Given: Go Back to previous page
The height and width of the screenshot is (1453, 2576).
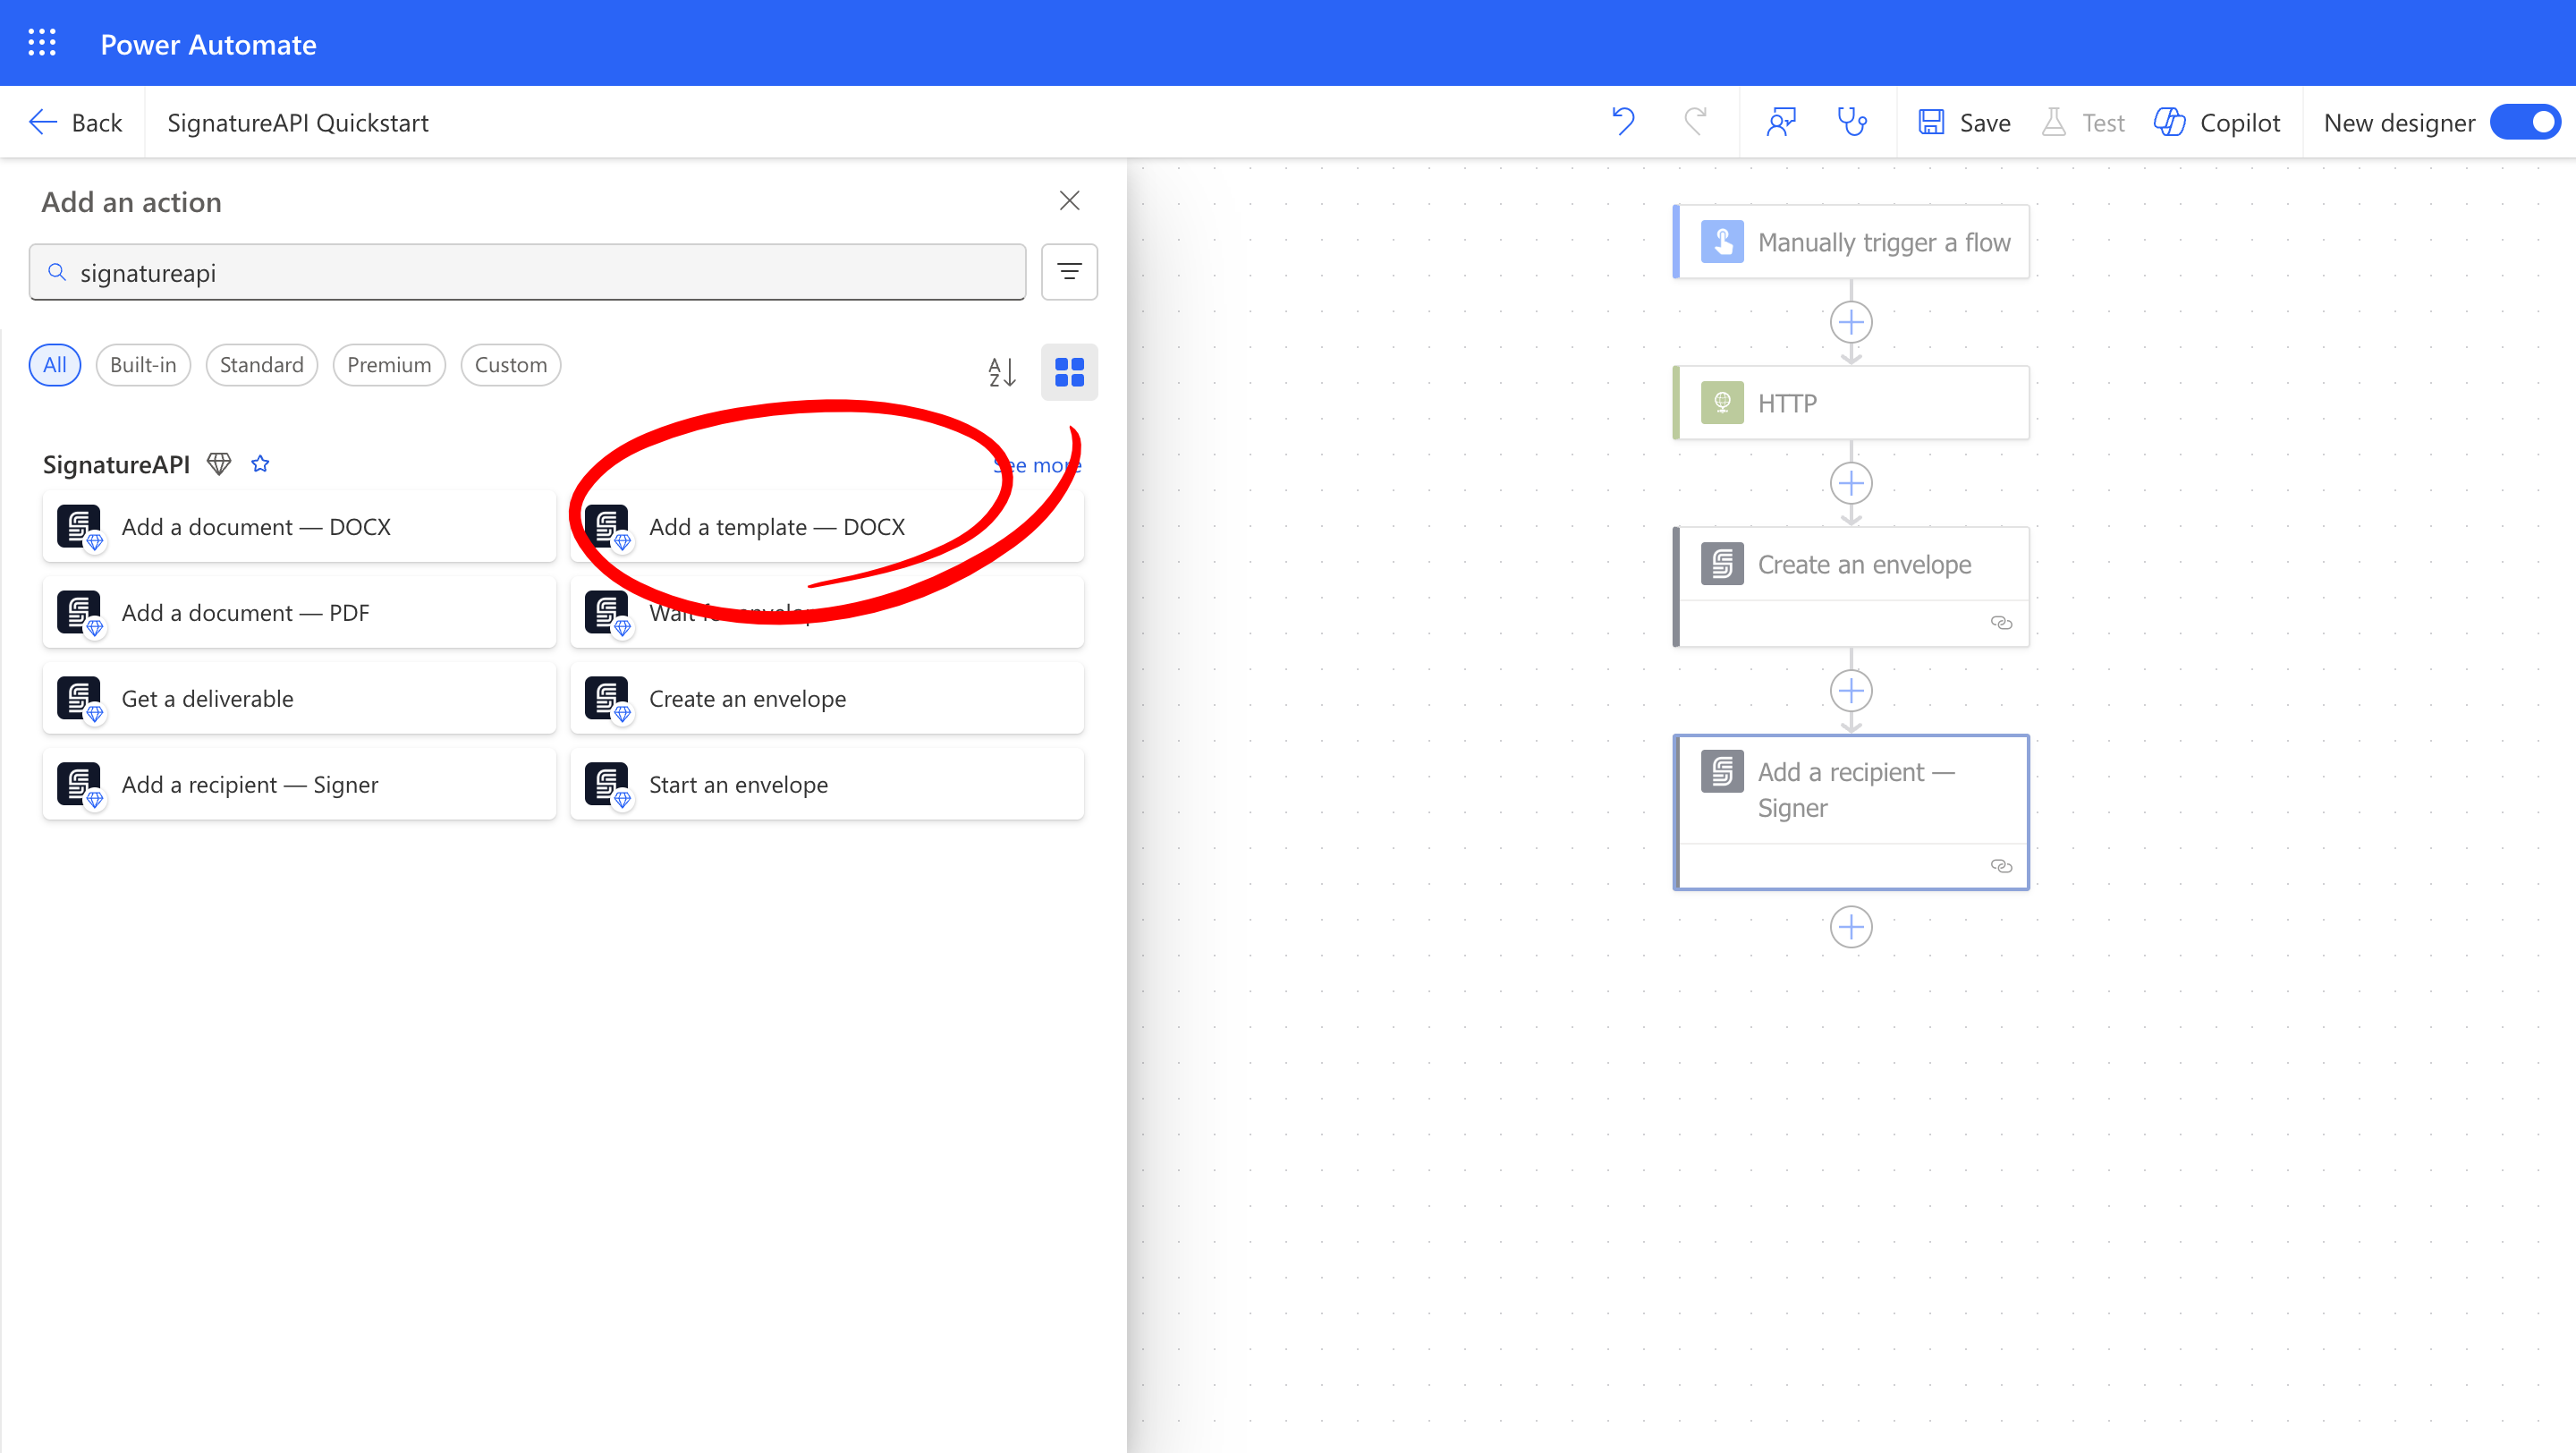Looking at the screenshot, I should point(76,122).
